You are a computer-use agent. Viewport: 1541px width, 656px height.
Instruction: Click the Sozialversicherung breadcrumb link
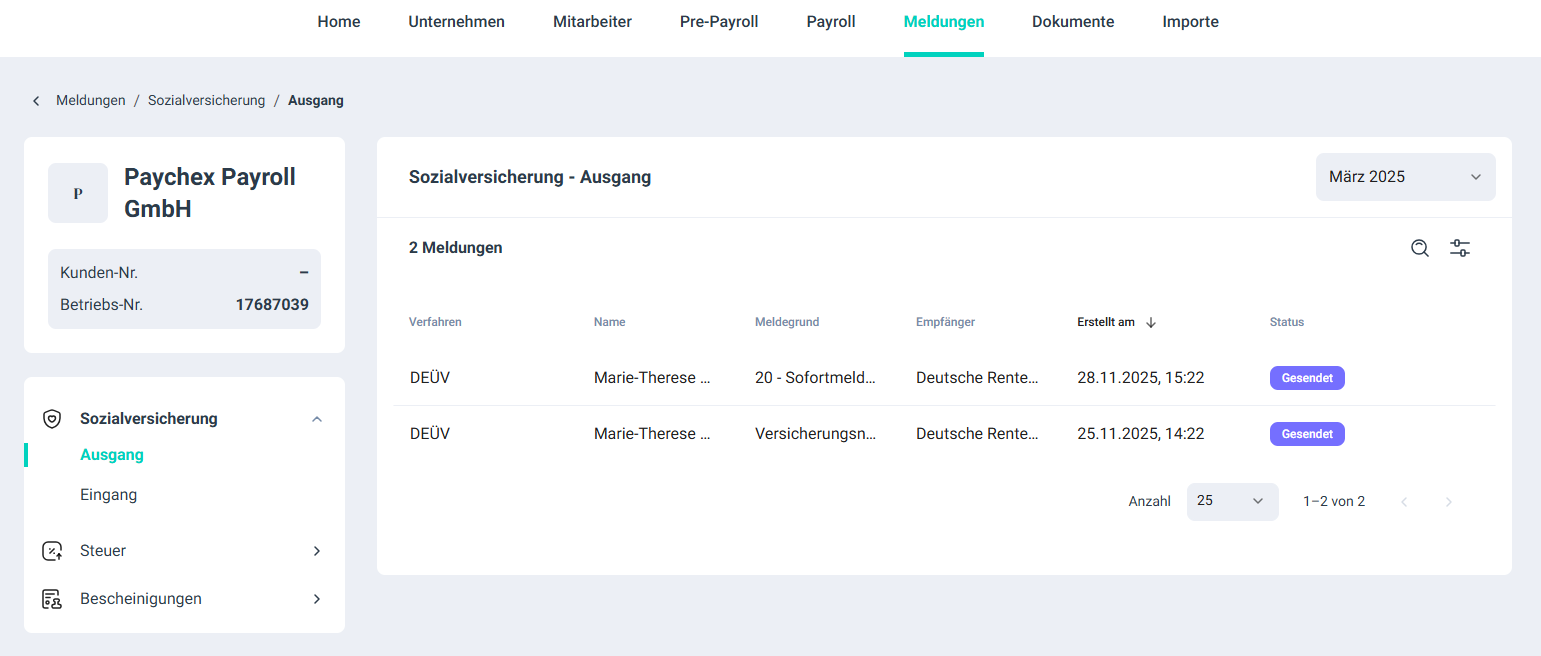[x=206, y=101]
